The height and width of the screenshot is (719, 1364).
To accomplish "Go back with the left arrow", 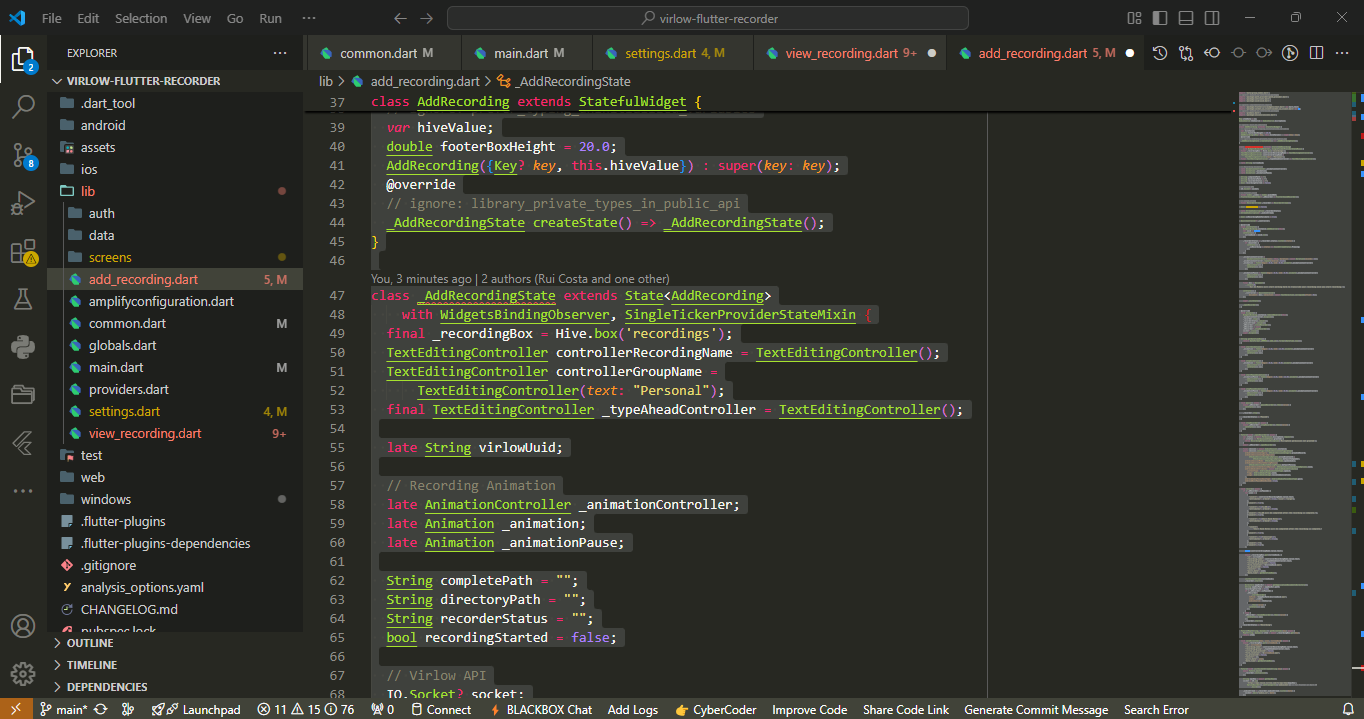I will 401,18.
